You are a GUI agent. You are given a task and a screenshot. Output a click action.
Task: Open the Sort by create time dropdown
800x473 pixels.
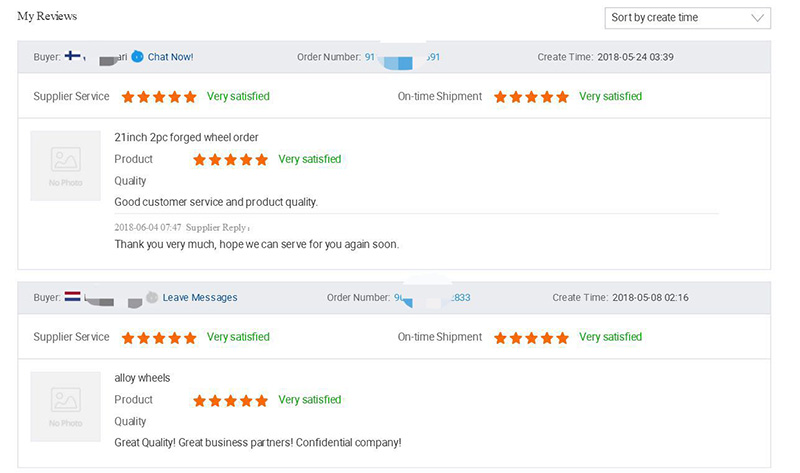tap(687, 18)
